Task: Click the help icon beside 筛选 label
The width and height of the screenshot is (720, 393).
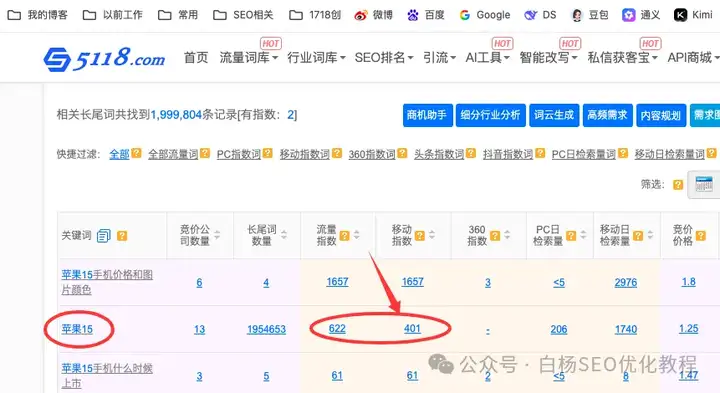Action: click(678, 185)
